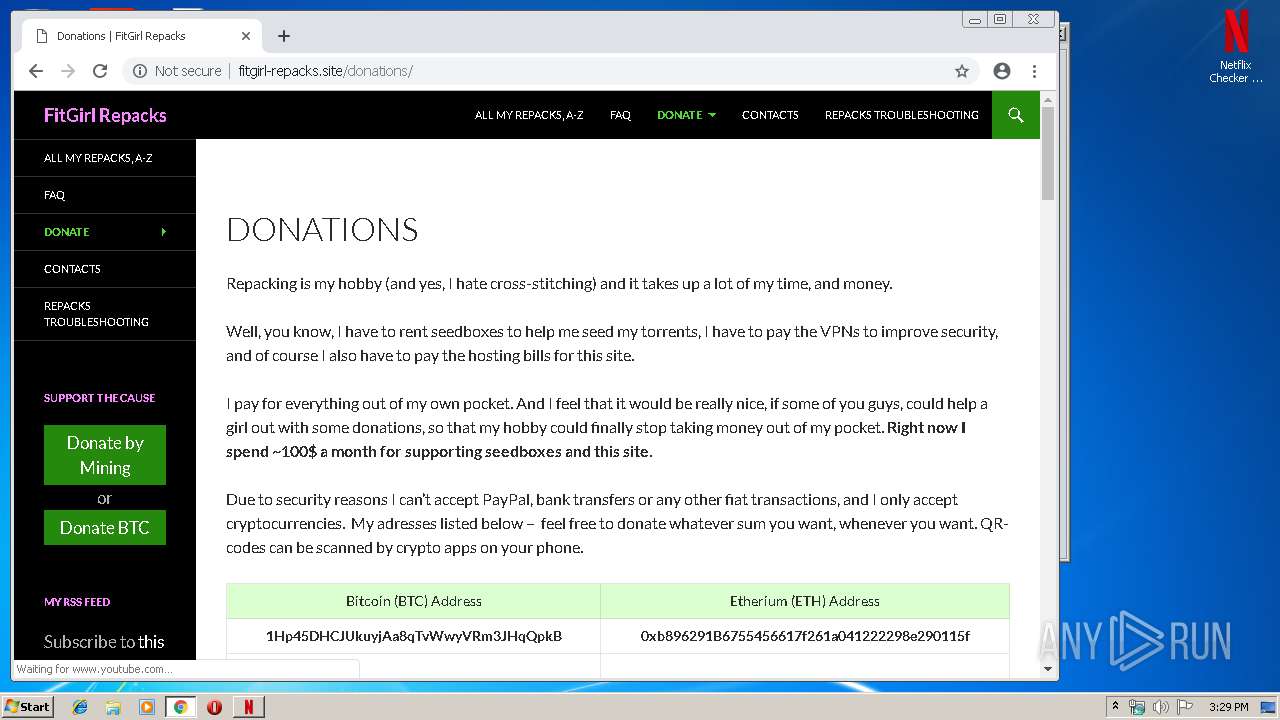Open FAQ in the top navigation

(620, 115)
